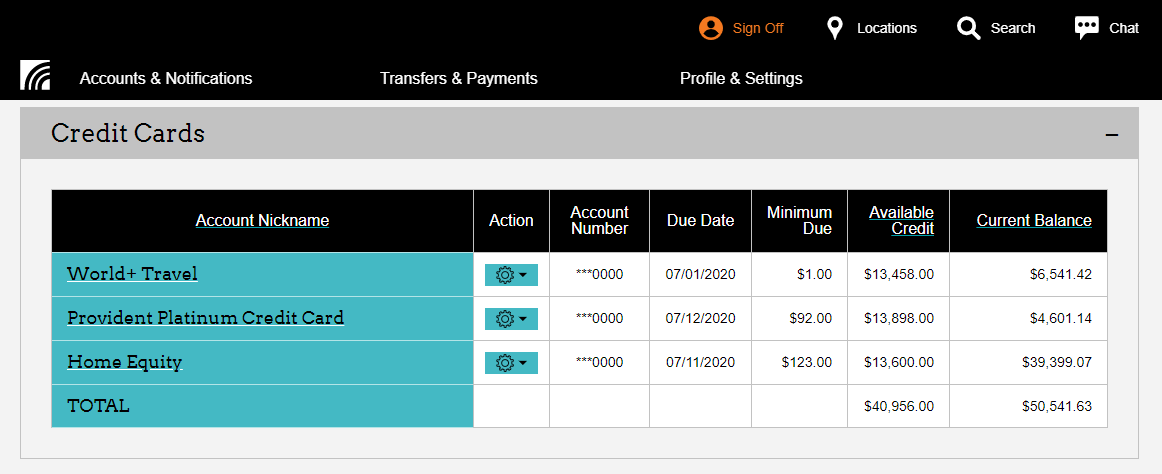Click the Credit Cards section heading
The image size is (1162, 474).
pos(128,133)
